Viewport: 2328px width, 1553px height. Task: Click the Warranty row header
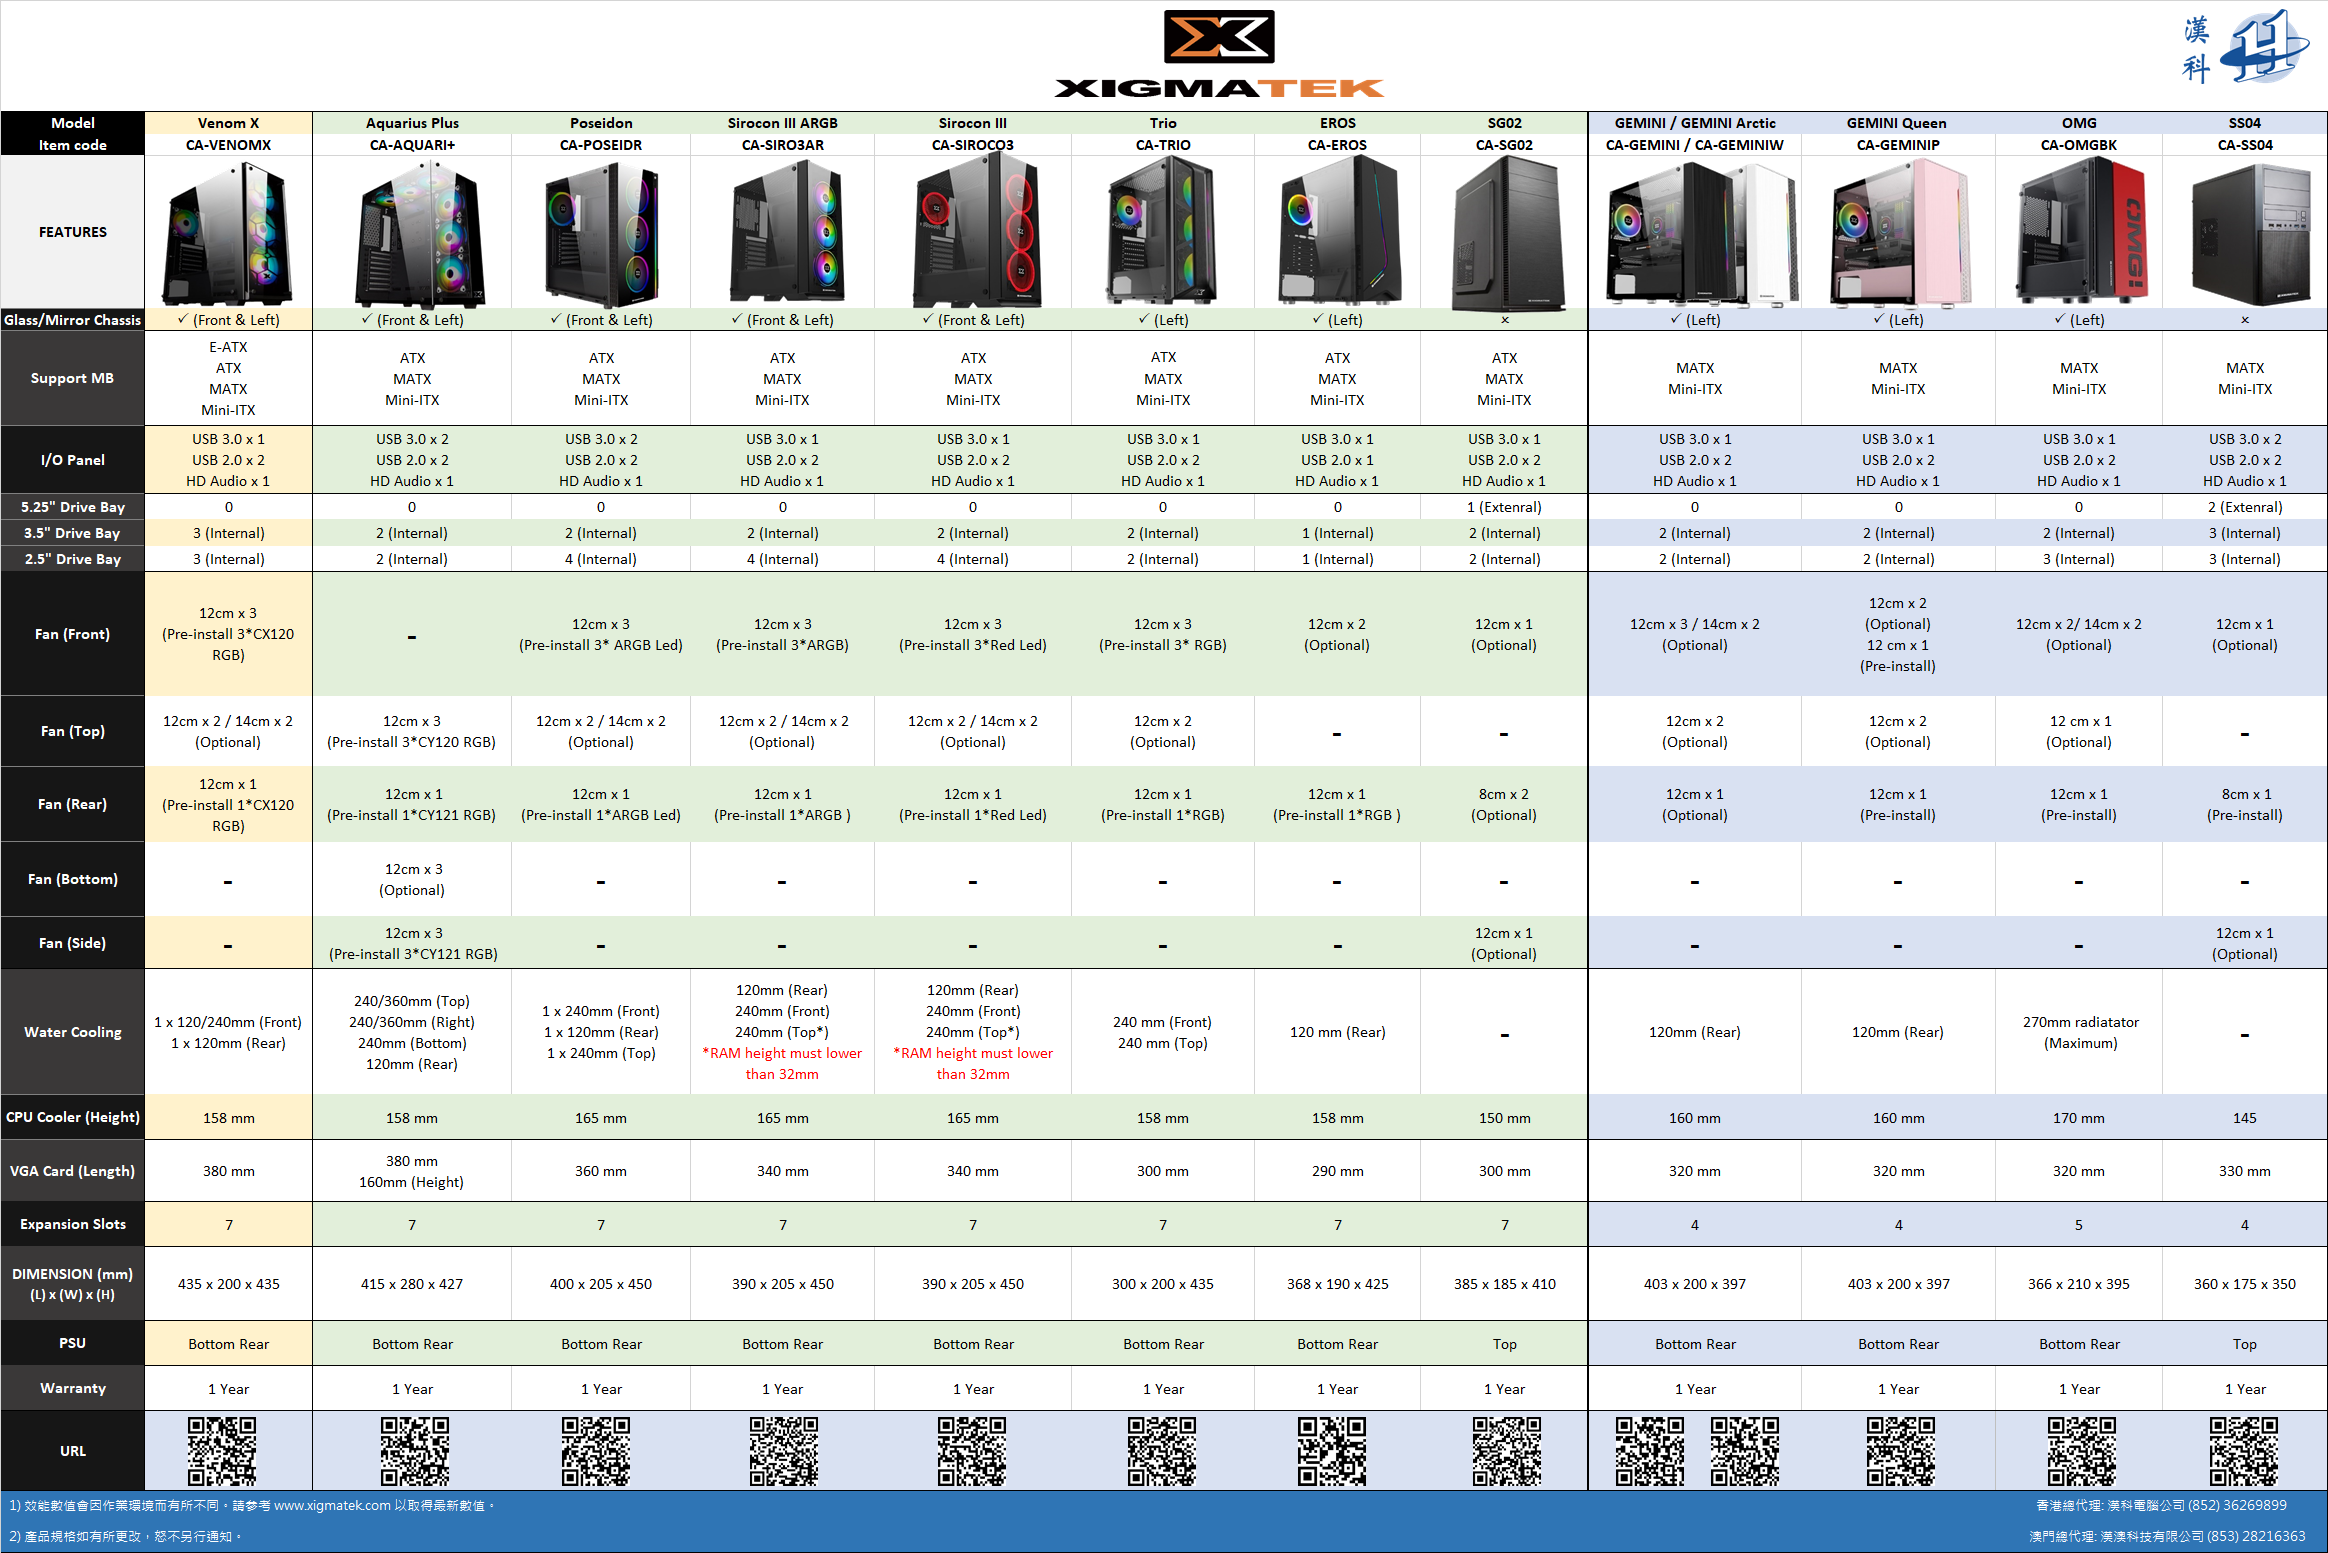[x=72, y=1388]
